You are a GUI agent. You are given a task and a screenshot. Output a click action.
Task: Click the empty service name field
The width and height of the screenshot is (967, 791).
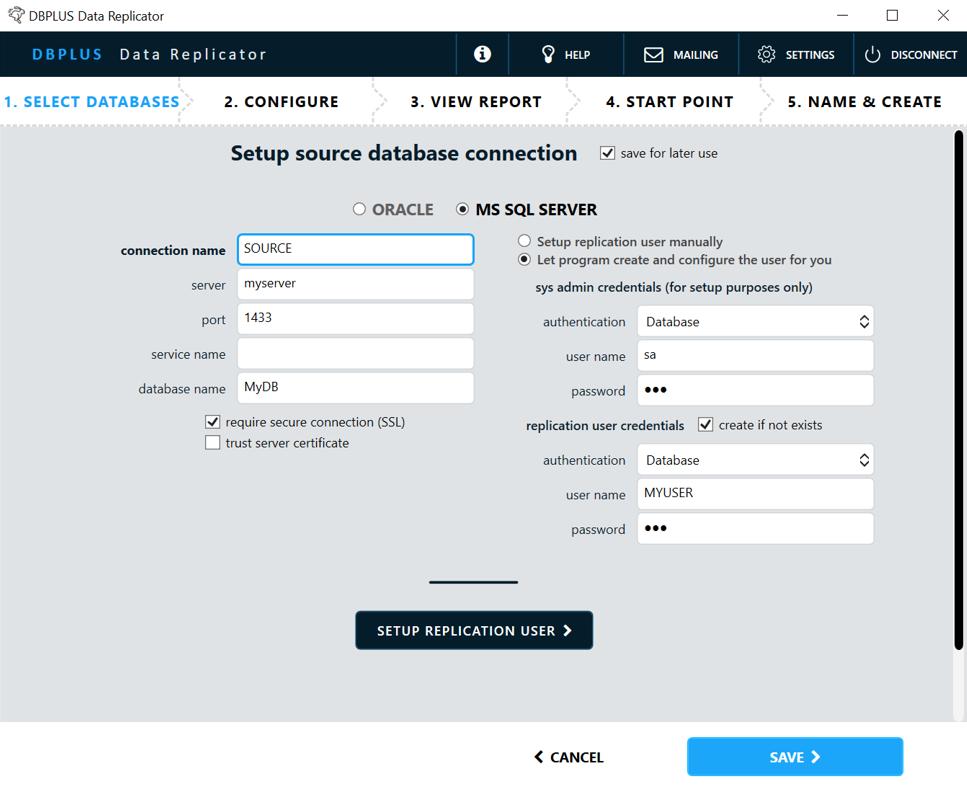(x=355, y=353)
